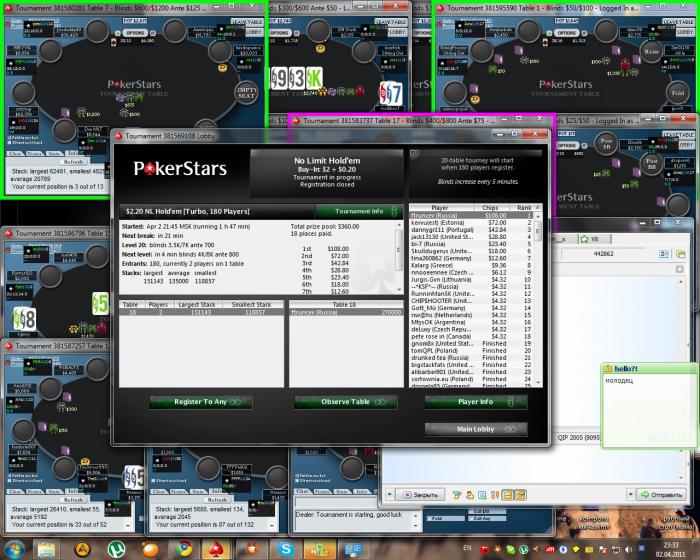Select player dannygrl111 (Portugal) in the player list
The image size is (700, 560).
(471, 230)
